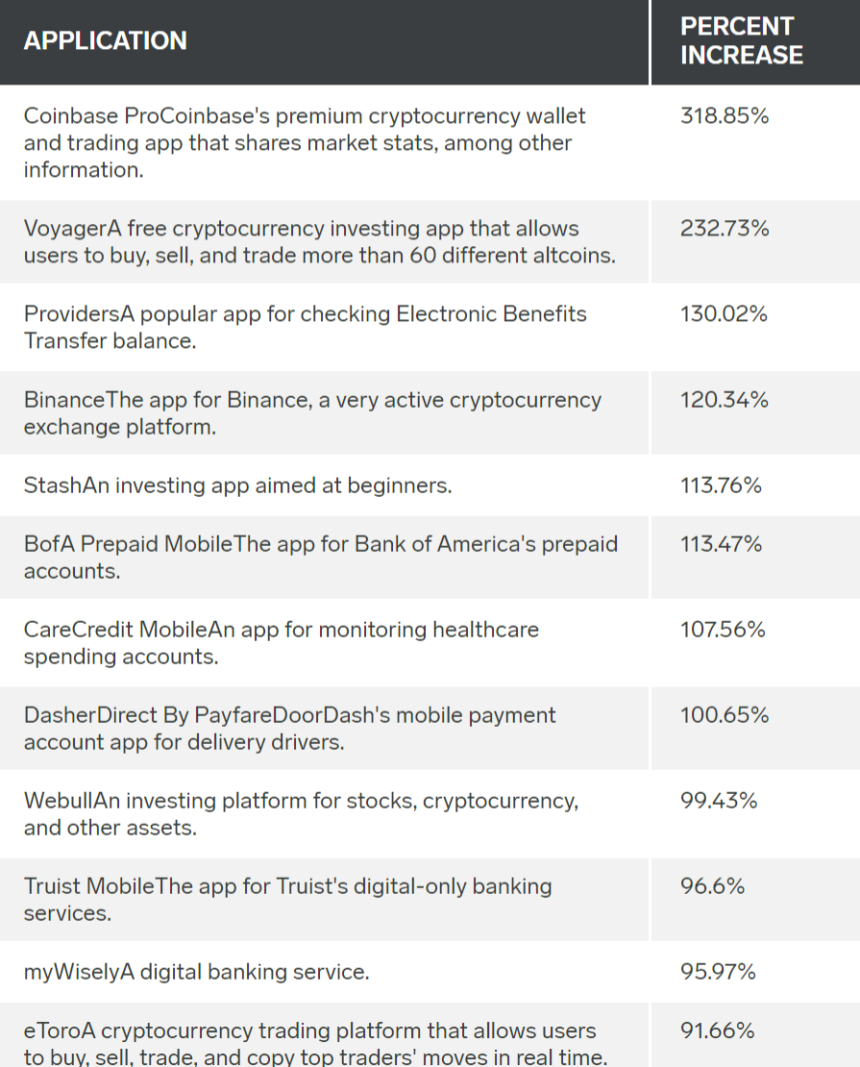
Task: Click the 318.85% value
Action: pos(724,116)
